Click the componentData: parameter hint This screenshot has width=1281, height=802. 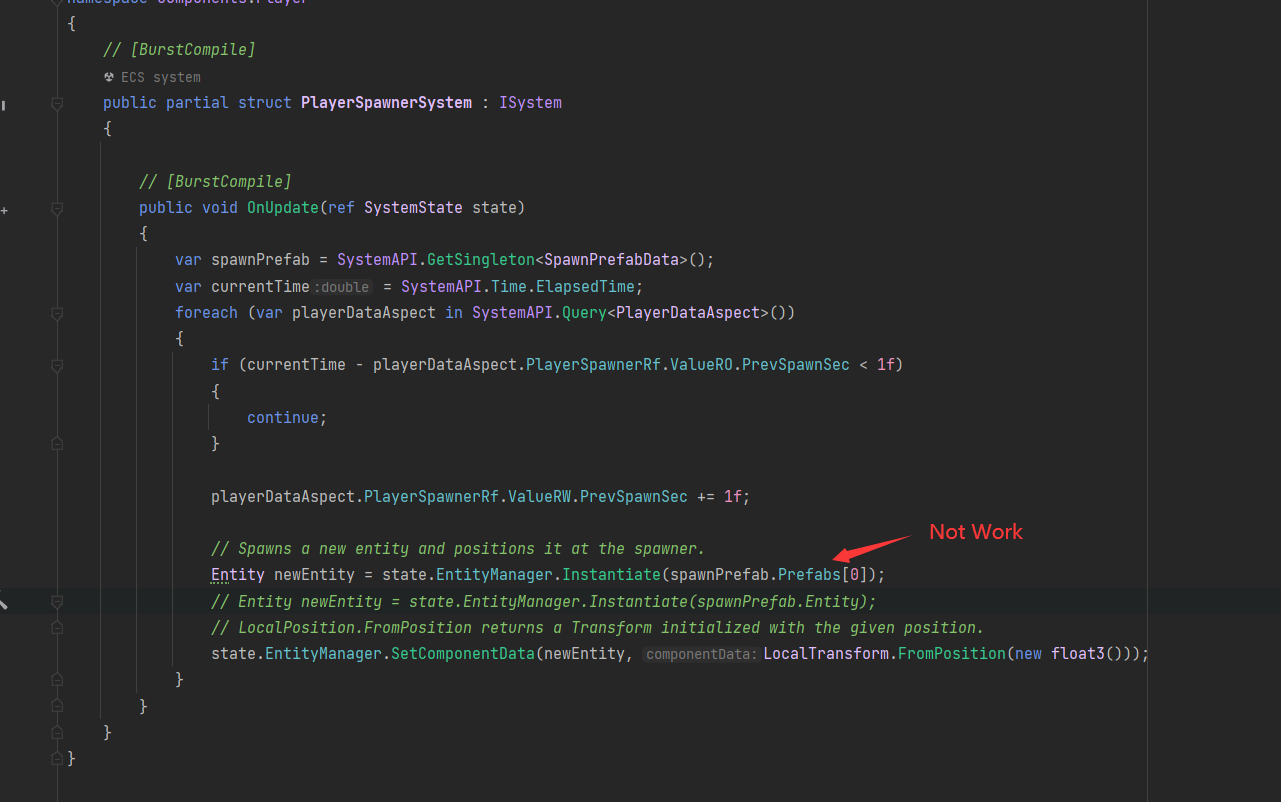[700, 653]
